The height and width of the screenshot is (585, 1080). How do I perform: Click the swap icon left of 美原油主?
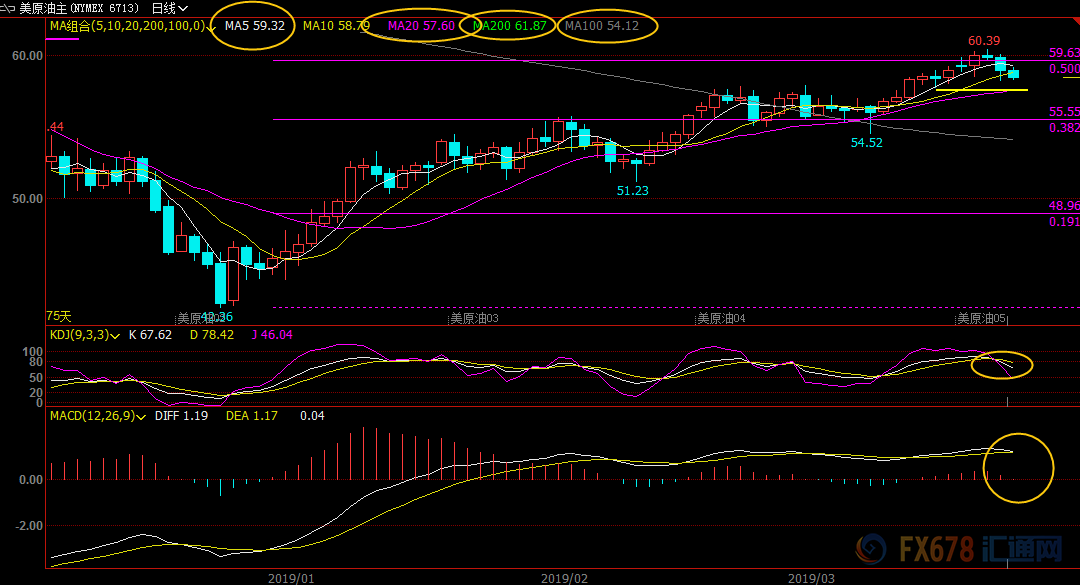click(9, 7)
